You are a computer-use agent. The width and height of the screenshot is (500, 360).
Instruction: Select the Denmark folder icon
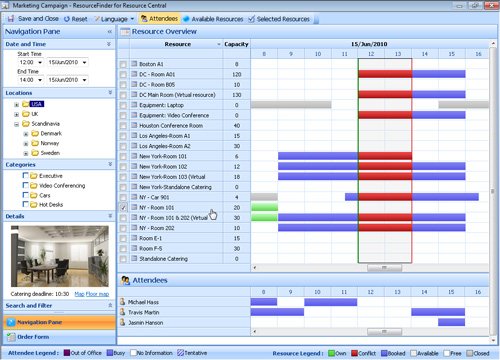click(x=35, y=133)
